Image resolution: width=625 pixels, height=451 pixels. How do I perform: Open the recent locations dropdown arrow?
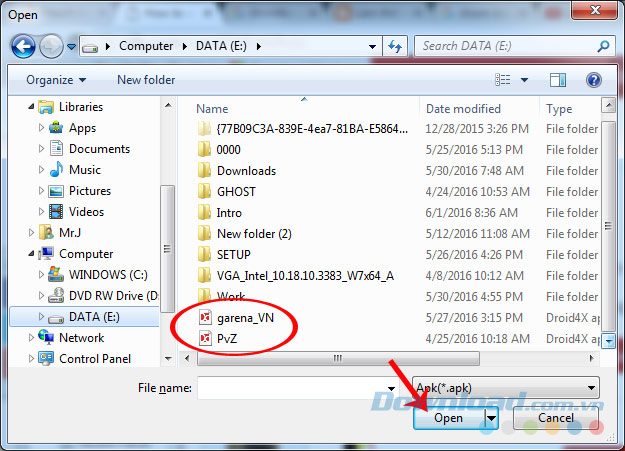point(71,47)
